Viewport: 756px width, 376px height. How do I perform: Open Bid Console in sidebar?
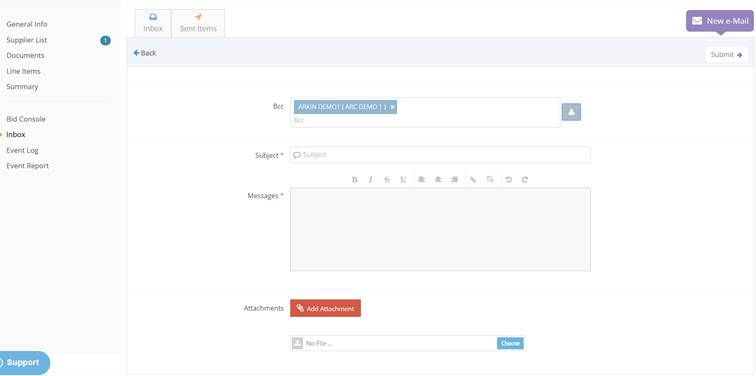tap(26, 119)
